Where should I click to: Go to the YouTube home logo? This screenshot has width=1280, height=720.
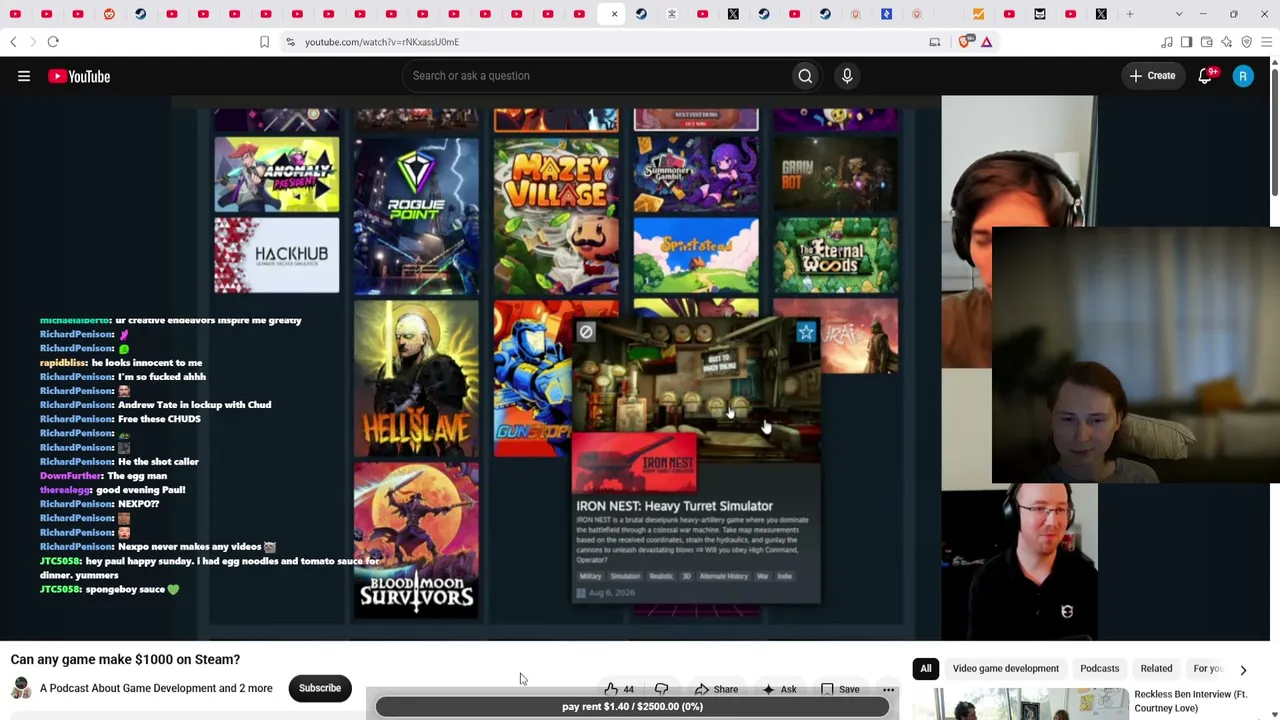[79, 76]
